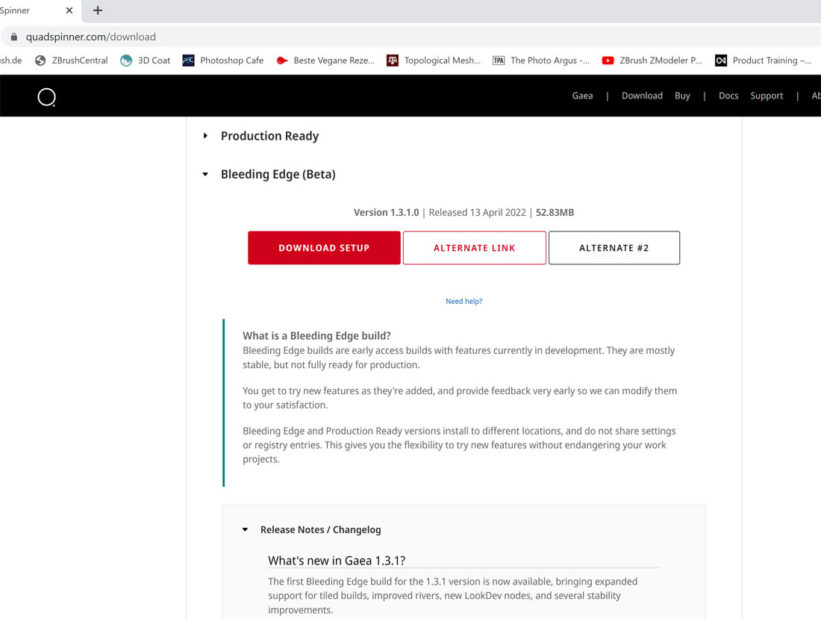Open the ZBrushCentral bookmark
The height and width of the screenshot is (619, 821).
click(71, 60)
